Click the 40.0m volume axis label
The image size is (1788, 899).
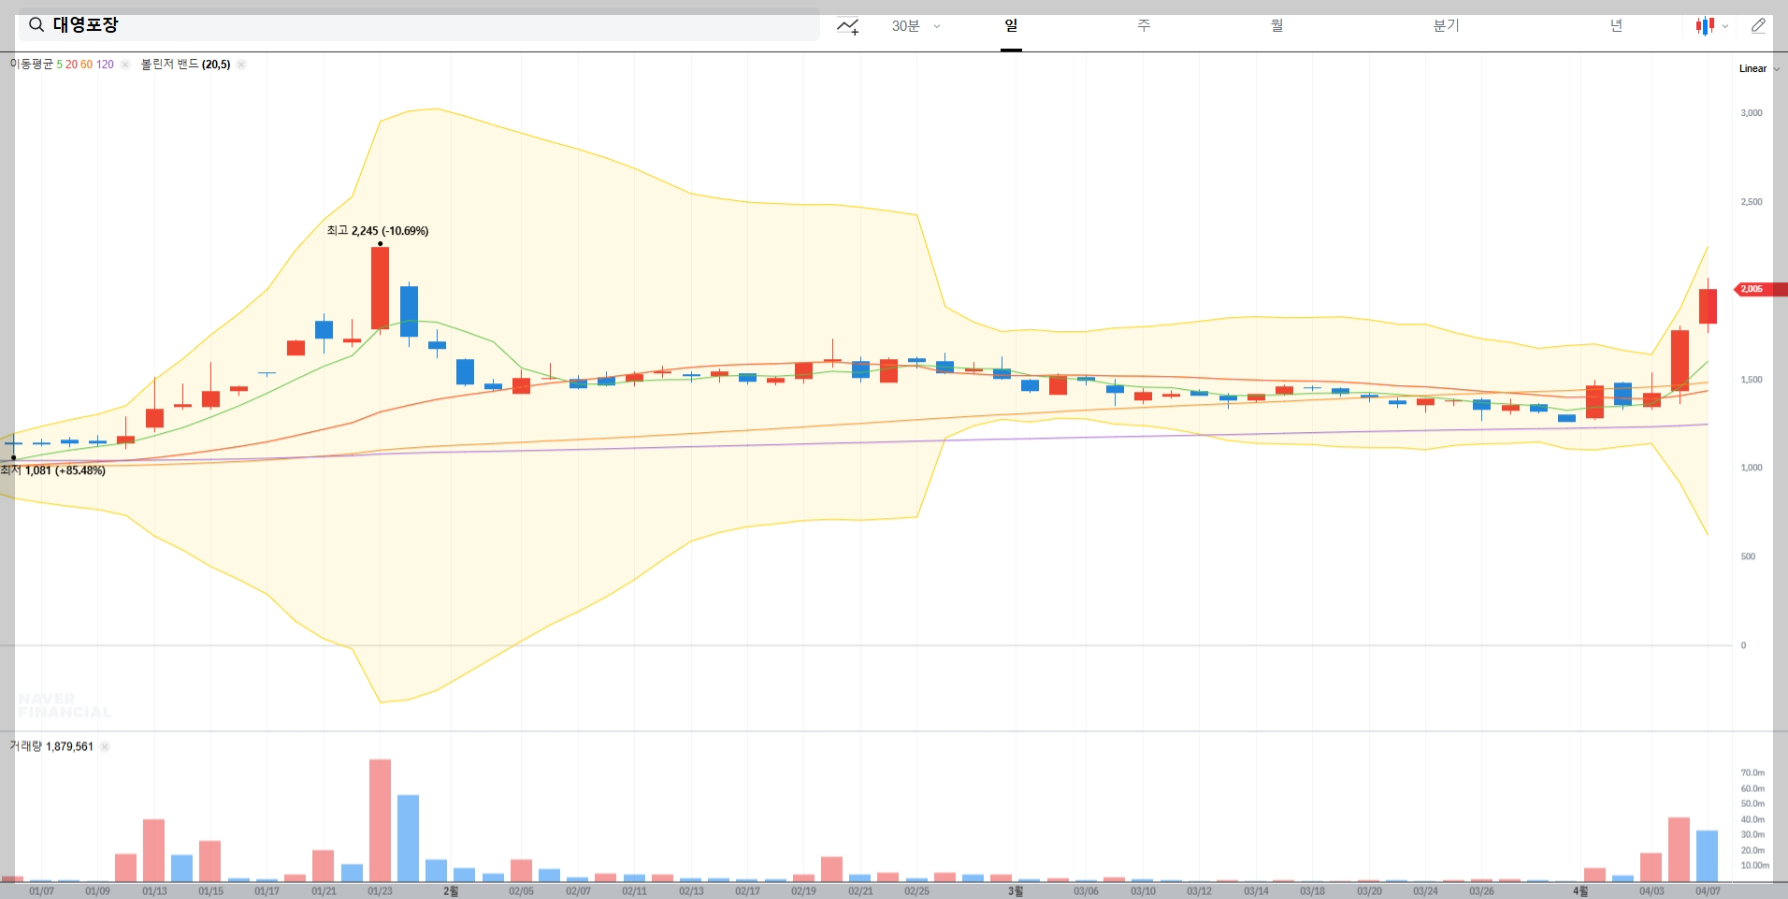pyautogui.click(x=1752, y=820)
